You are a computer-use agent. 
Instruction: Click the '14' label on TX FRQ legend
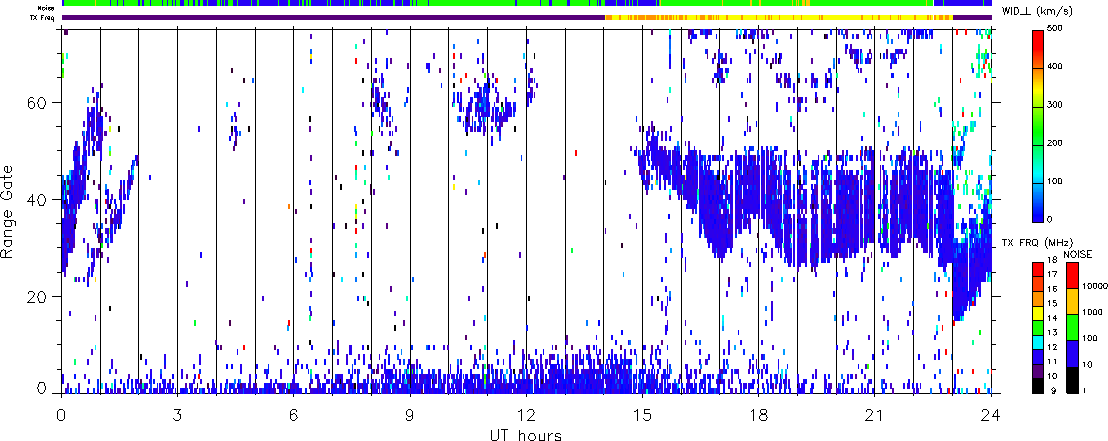(1052, 317)
